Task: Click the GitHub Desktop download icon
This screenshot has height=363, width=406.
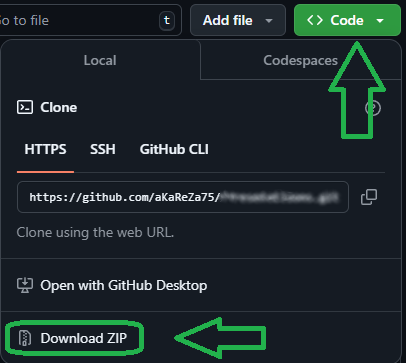Action: tap(25, 285)
